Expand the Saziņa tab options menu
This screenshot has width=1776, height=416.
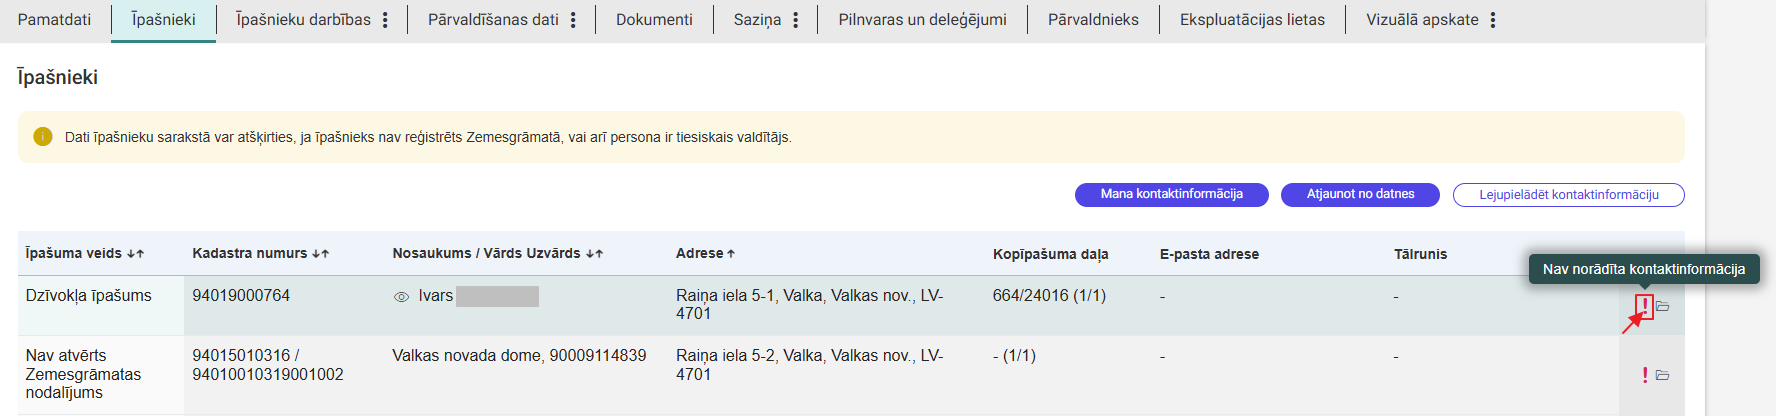[x=796, y=20]
